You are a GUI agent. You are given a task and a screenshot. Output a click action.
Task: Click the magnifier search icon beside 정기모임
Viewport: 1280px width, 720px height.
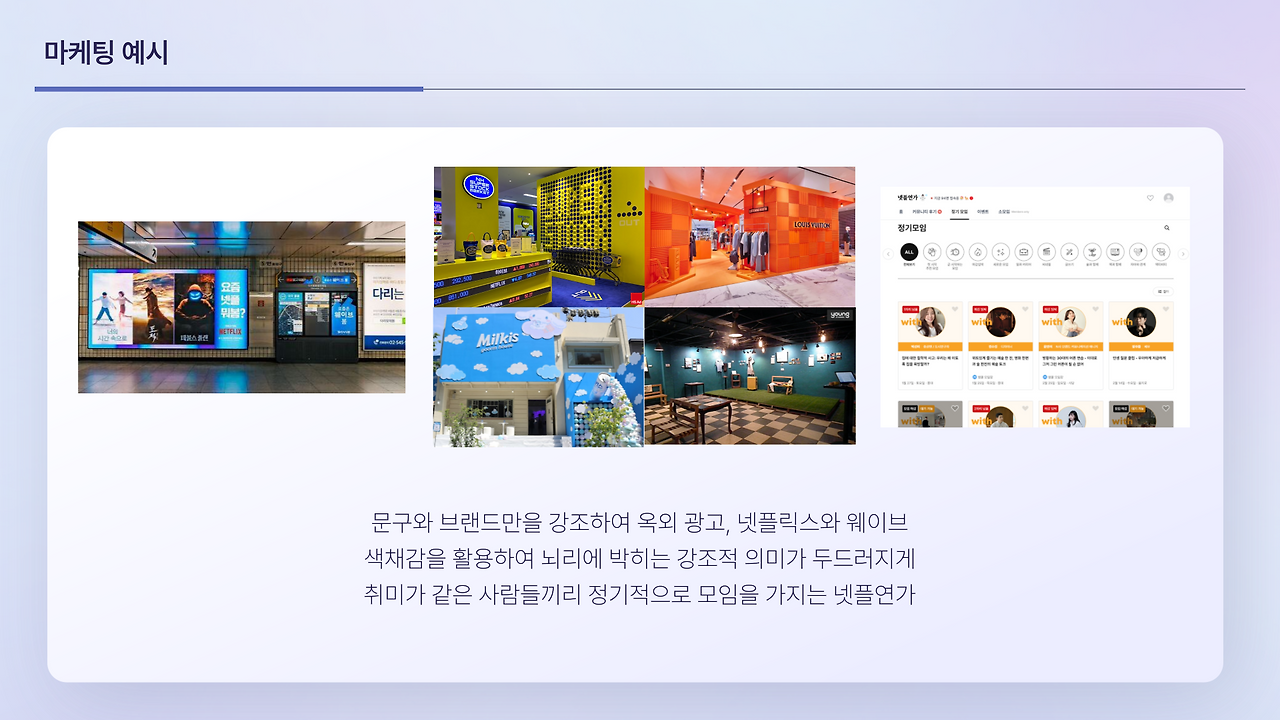click(x=1167, y=228)
